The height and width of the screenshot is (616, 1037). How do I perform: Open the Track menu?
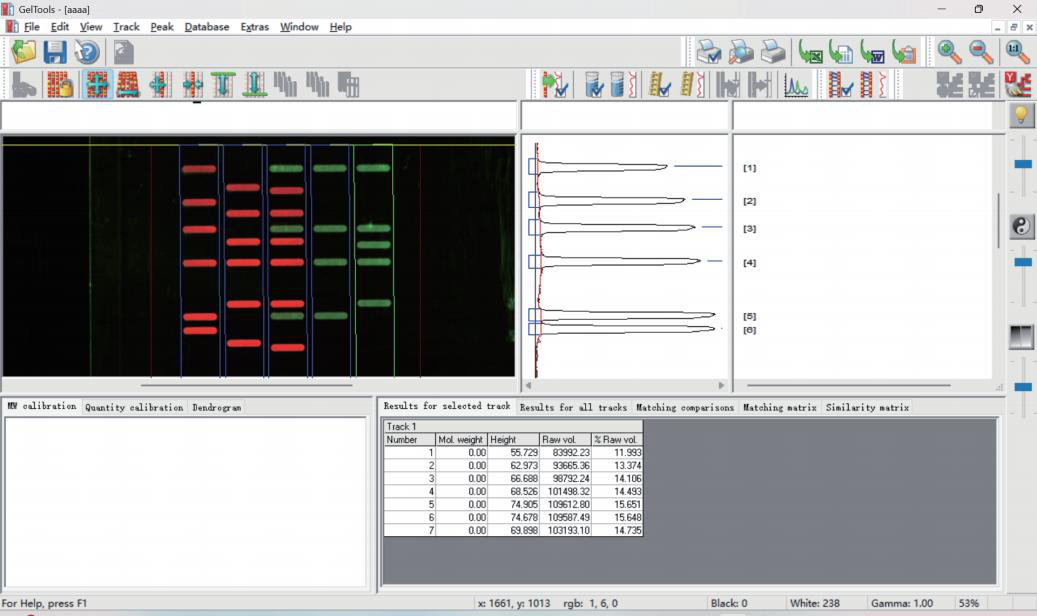126,27
